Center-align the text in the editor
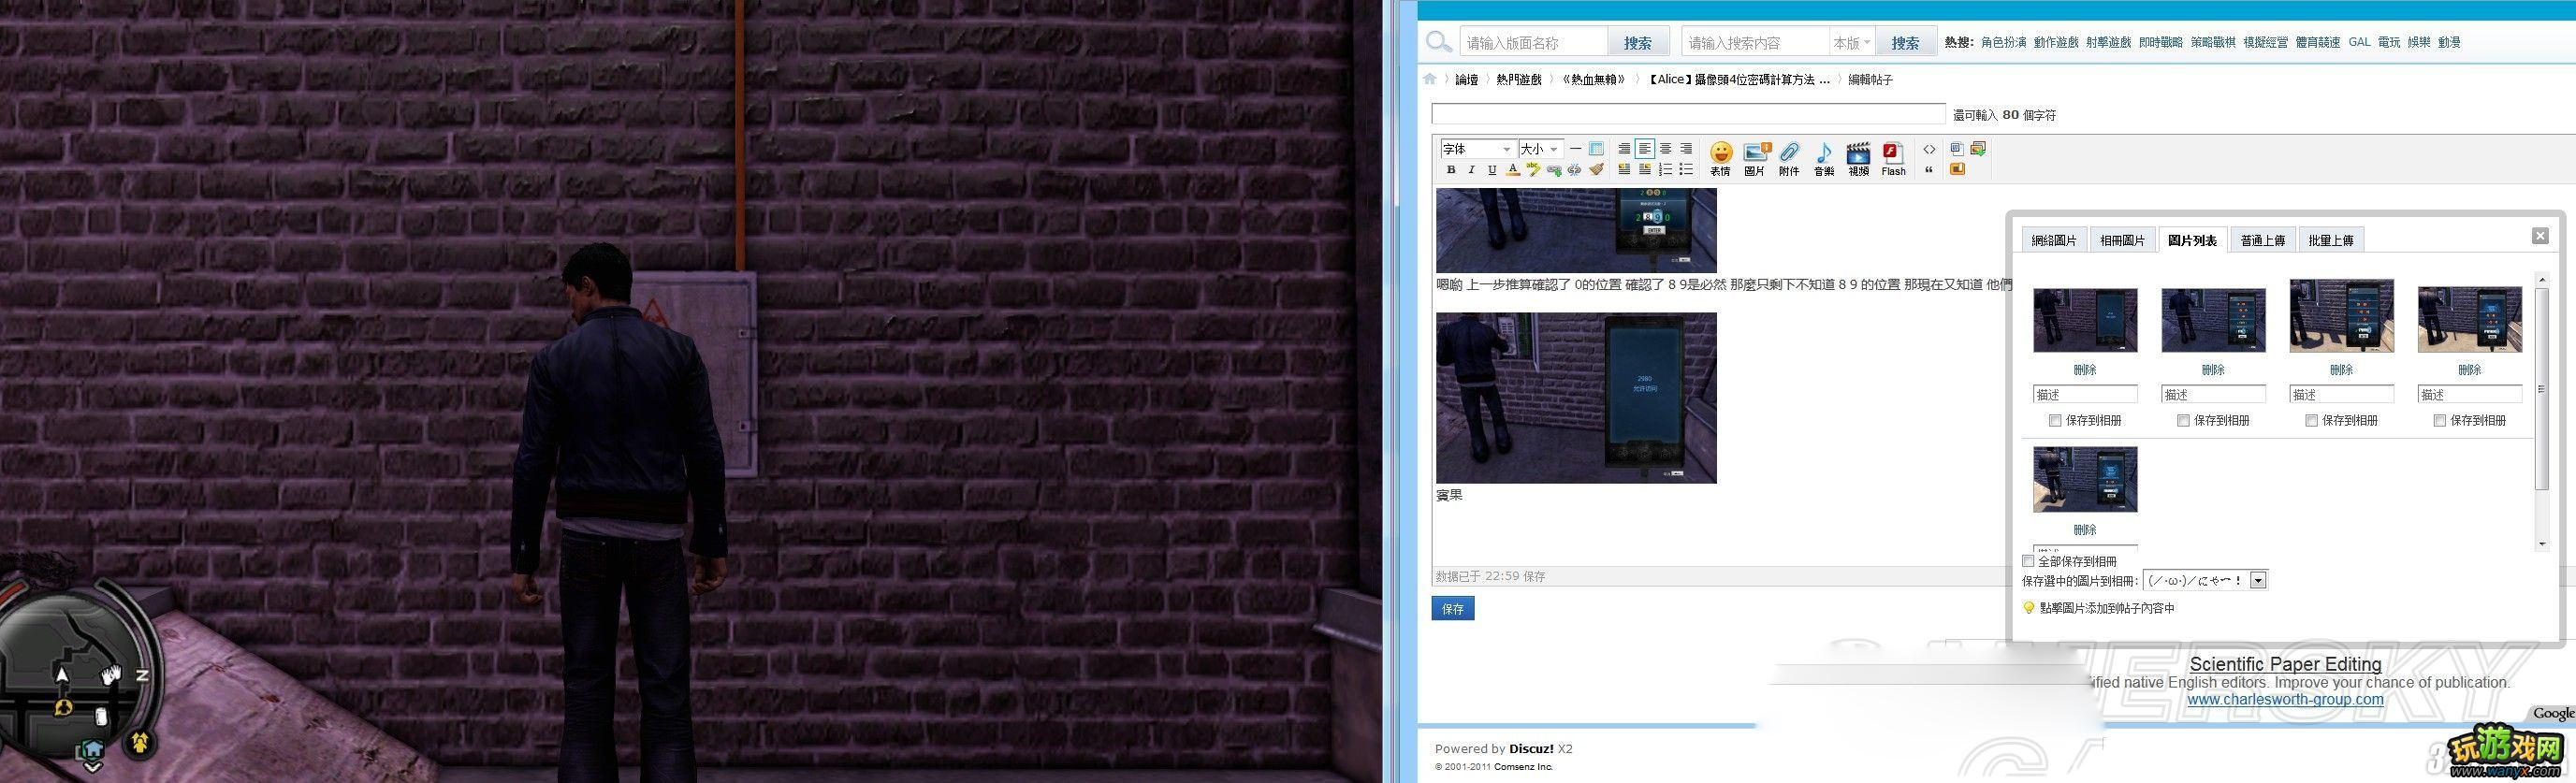This screenshot has height=783, width=2576. pos(1665,149)
